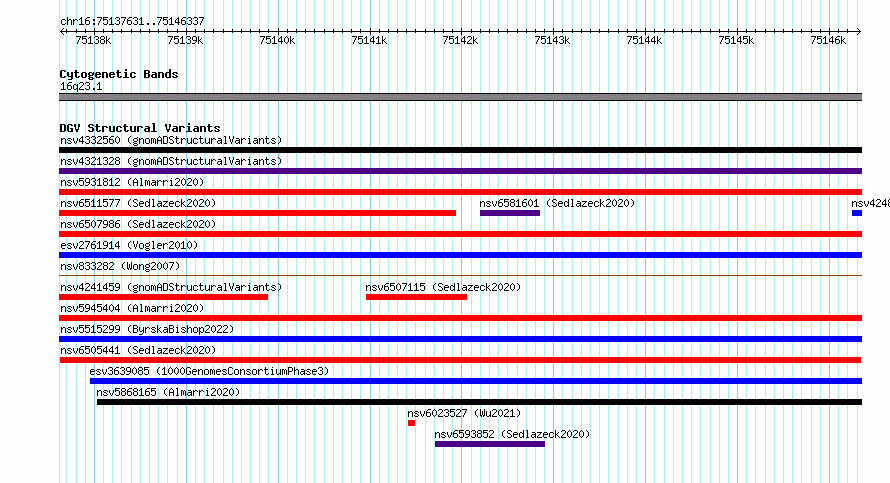The image size is (890, 483).
Task: Click the 75143k ruler position
Action: pyautogui.click(x=552, y=40)
